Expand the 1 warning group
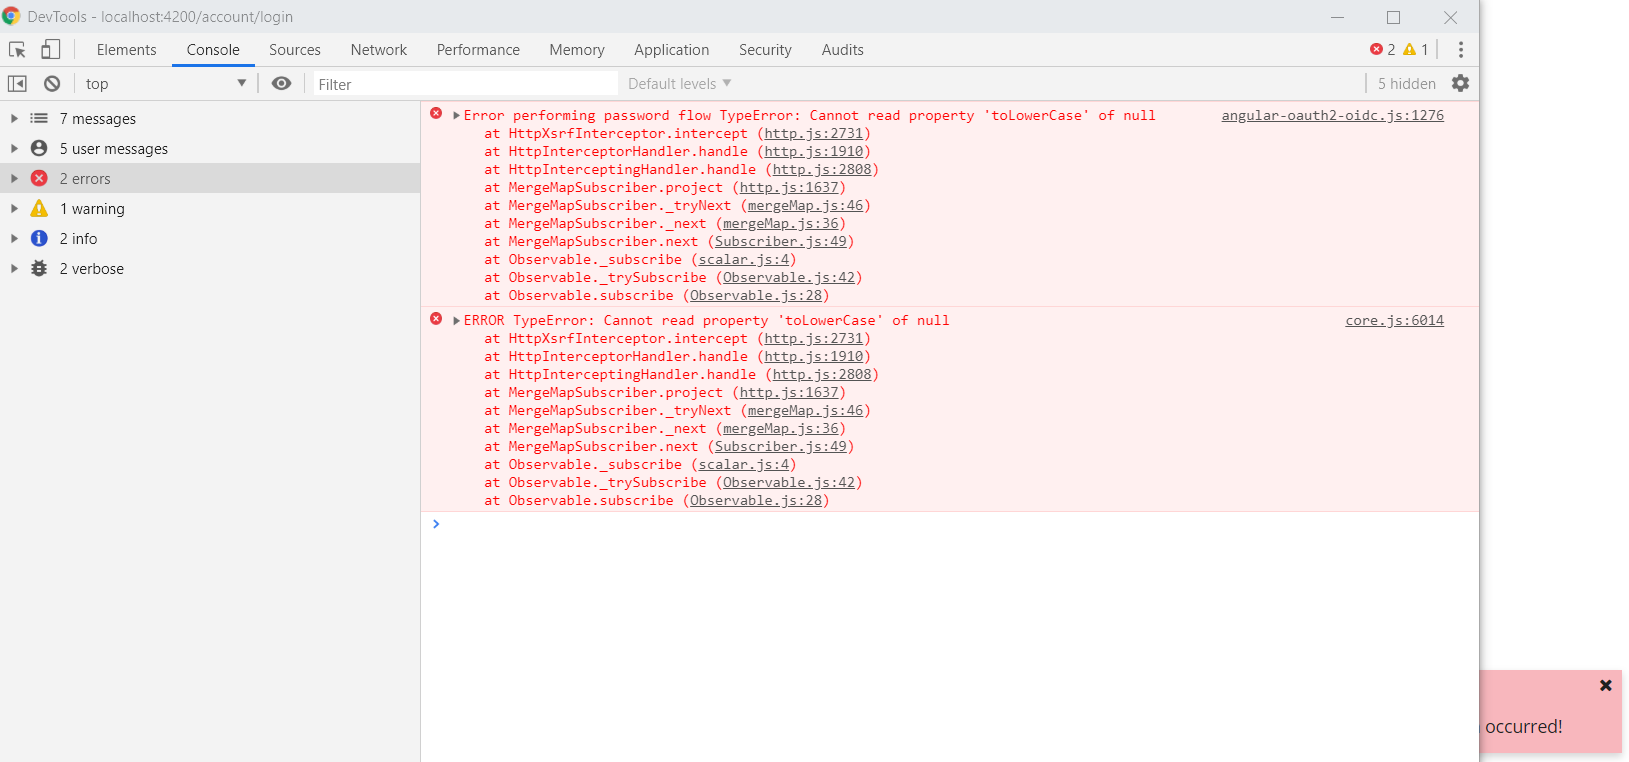This screenshot has height=762, width=1629. pos(14,208)
